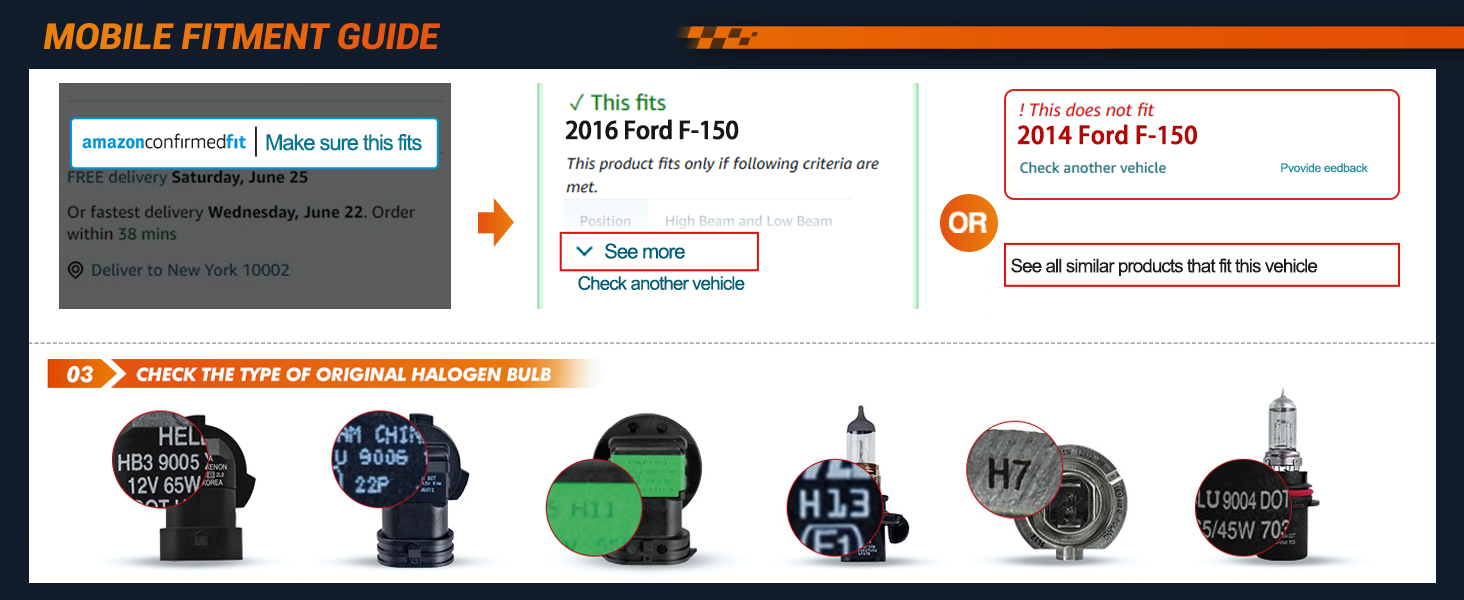This screenshot has height=600, width=1464.
Task: Click the amazonconfirmedfit logo
Action: (164, 142)
